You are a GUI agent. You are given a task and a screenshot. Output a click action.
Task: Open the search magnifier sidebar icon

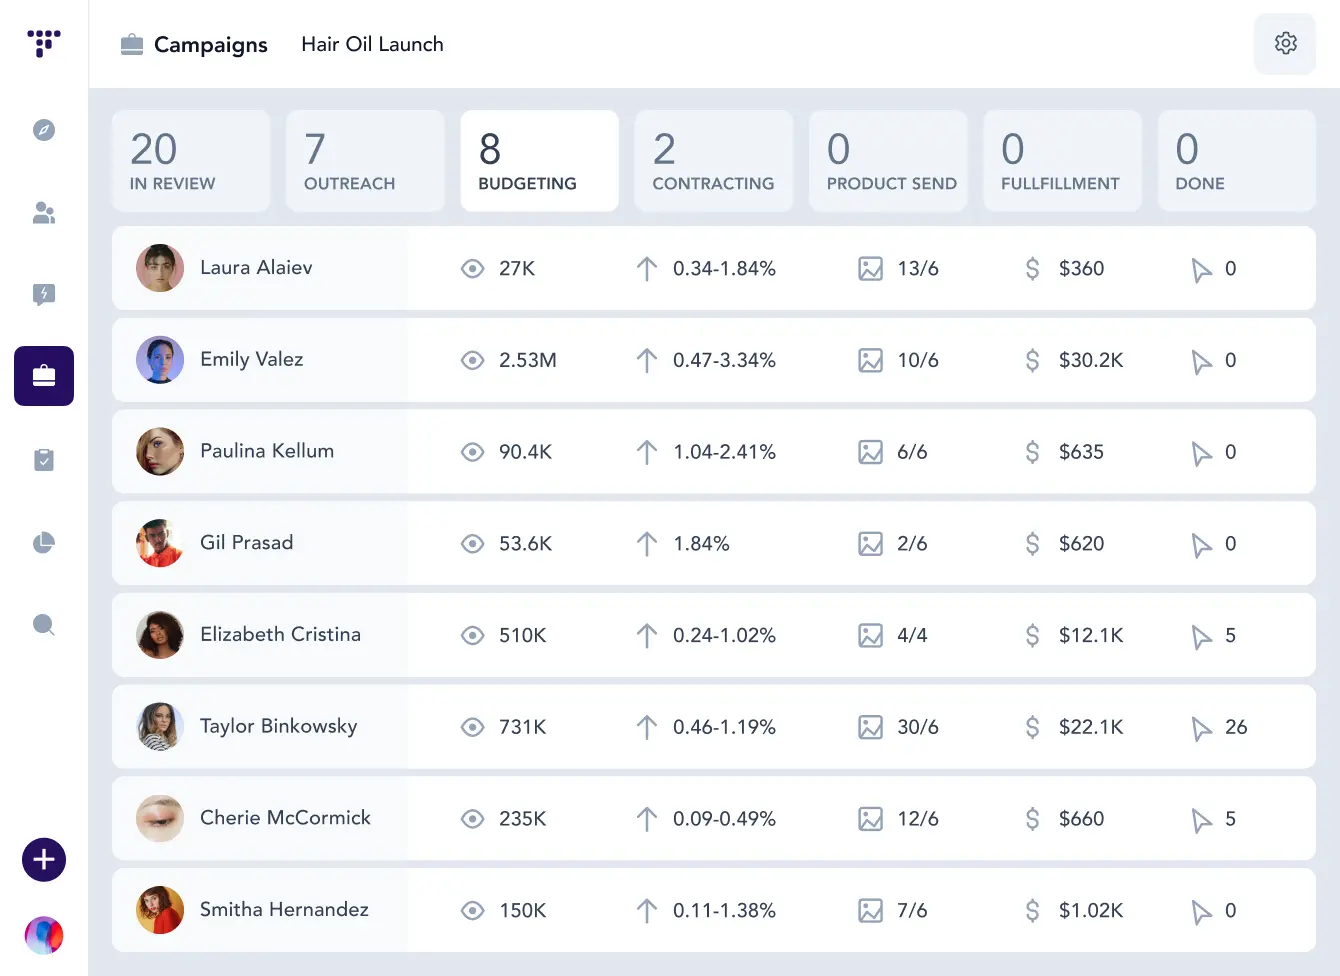pos(44,625)
